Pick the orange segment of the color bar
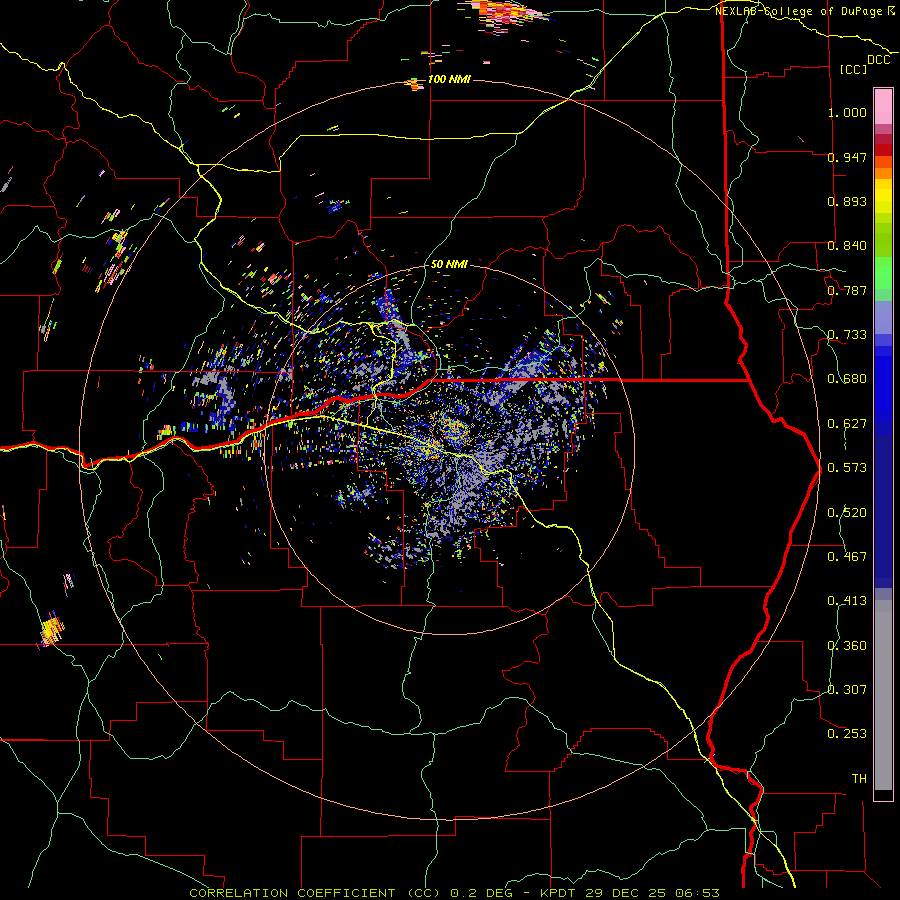The width and height of the screenshot is (900, 900). [883, 168]
